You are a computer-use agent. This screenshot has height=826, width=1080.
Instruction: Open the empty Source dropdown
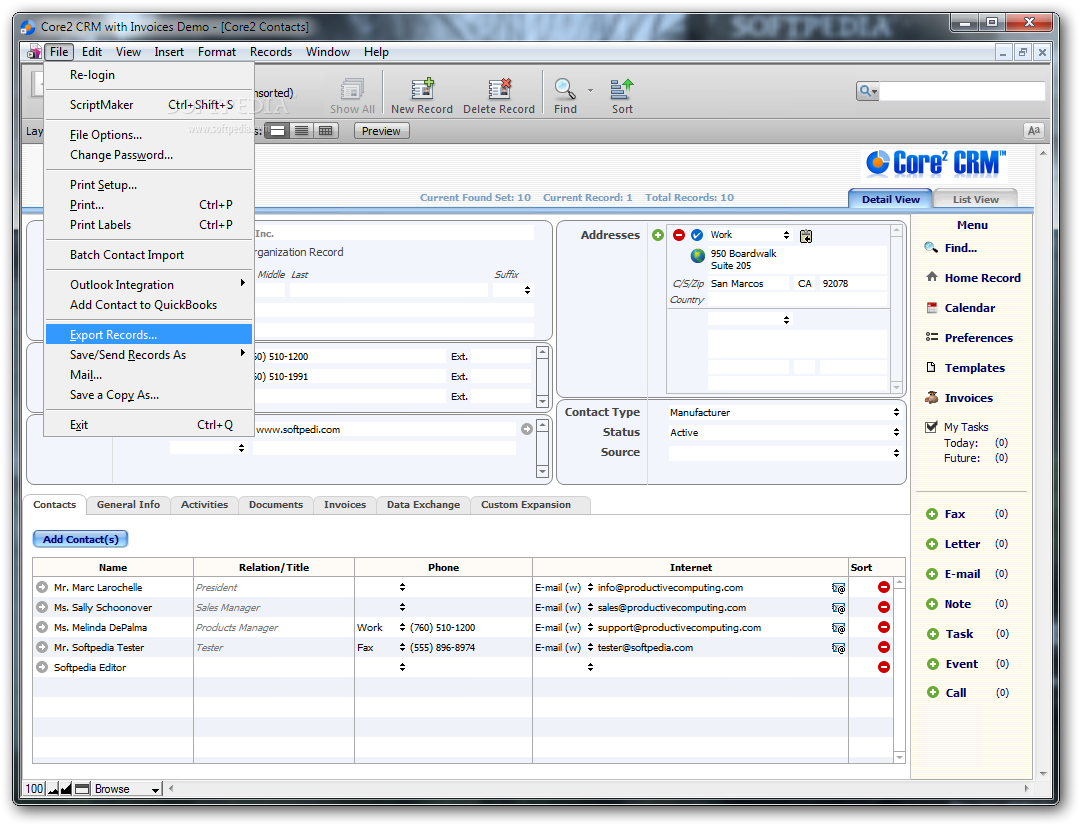pyautogui.click(x=896, y=453)
